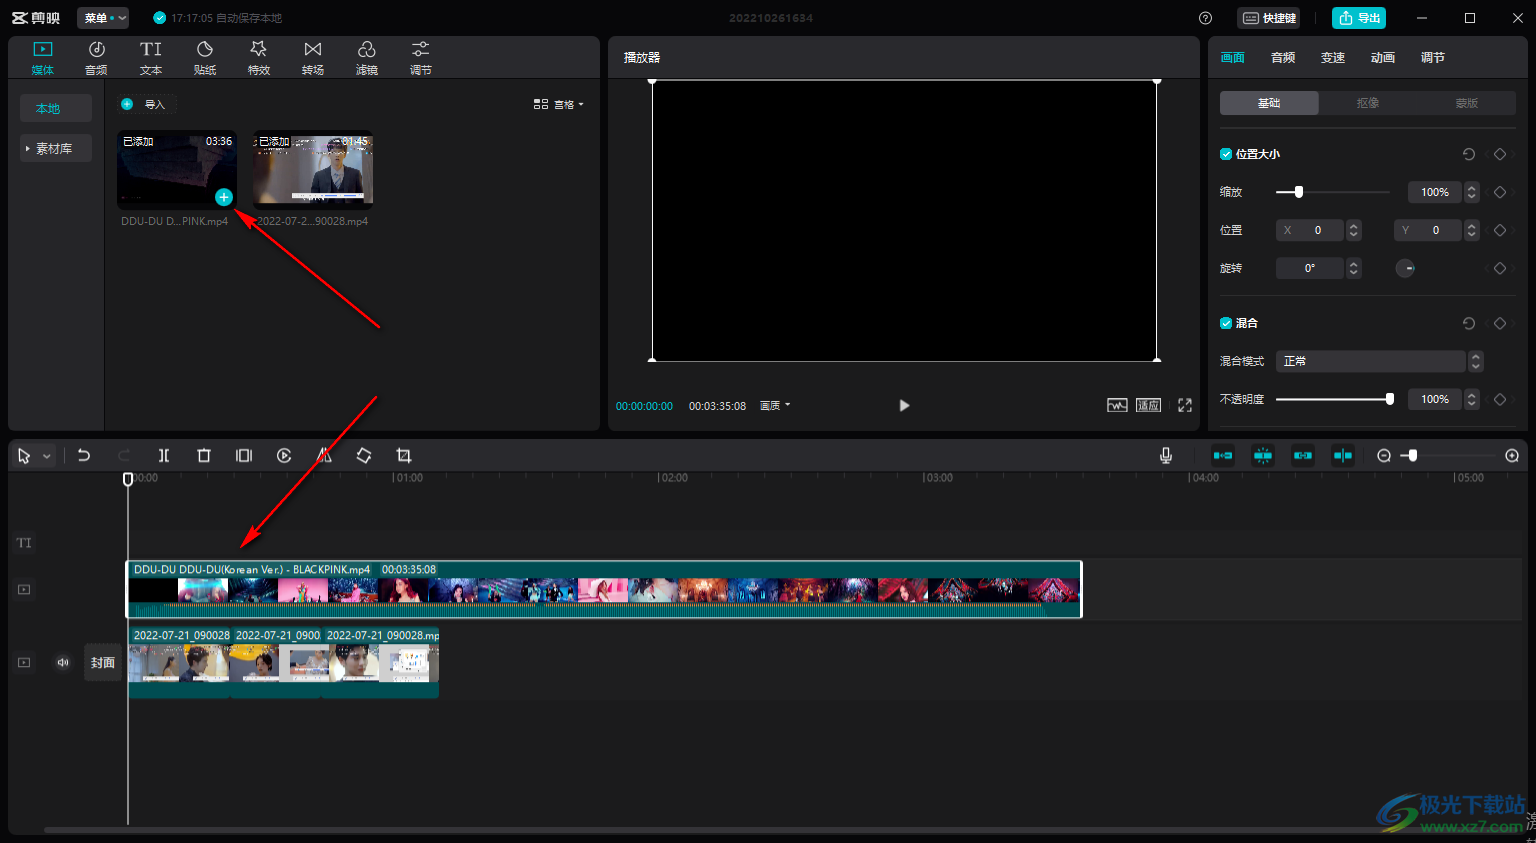Click the reverse playback tool icon
Screen dimensions: 1536x843
(284, 455)
